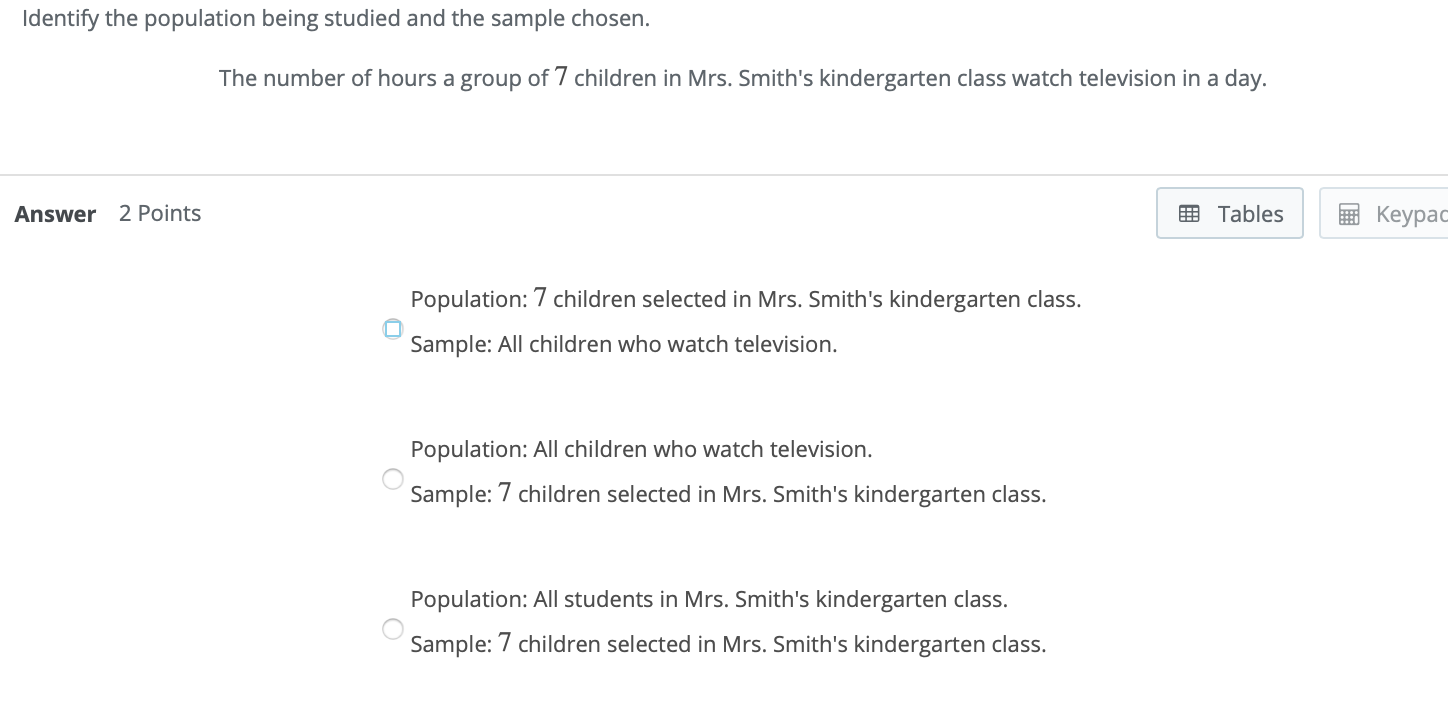The image size is (1448, 702).
Task: Click the question sentence about kindergarten television hours
Action: coord(743,78)
